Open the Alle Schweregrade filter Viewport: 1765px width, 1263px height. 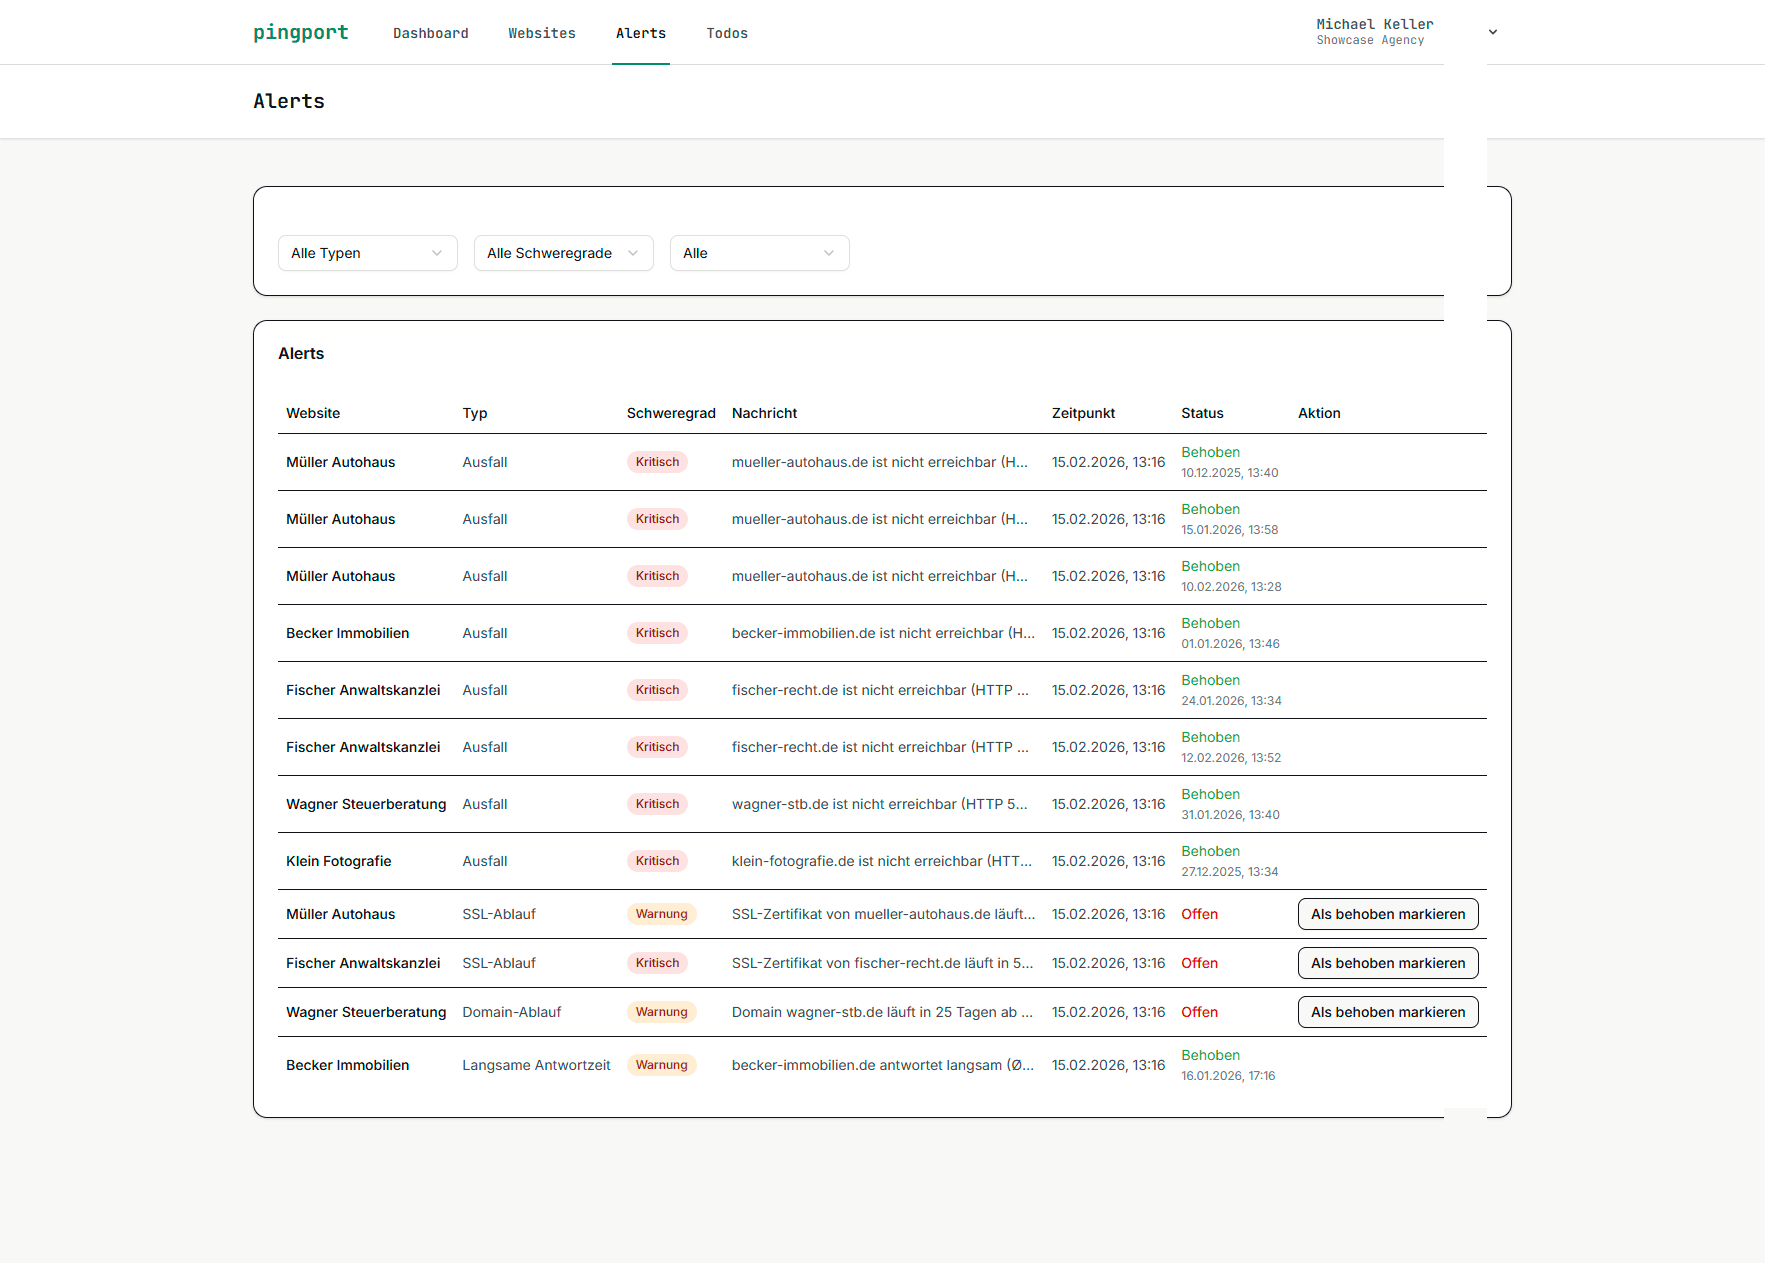click(563, 253)
